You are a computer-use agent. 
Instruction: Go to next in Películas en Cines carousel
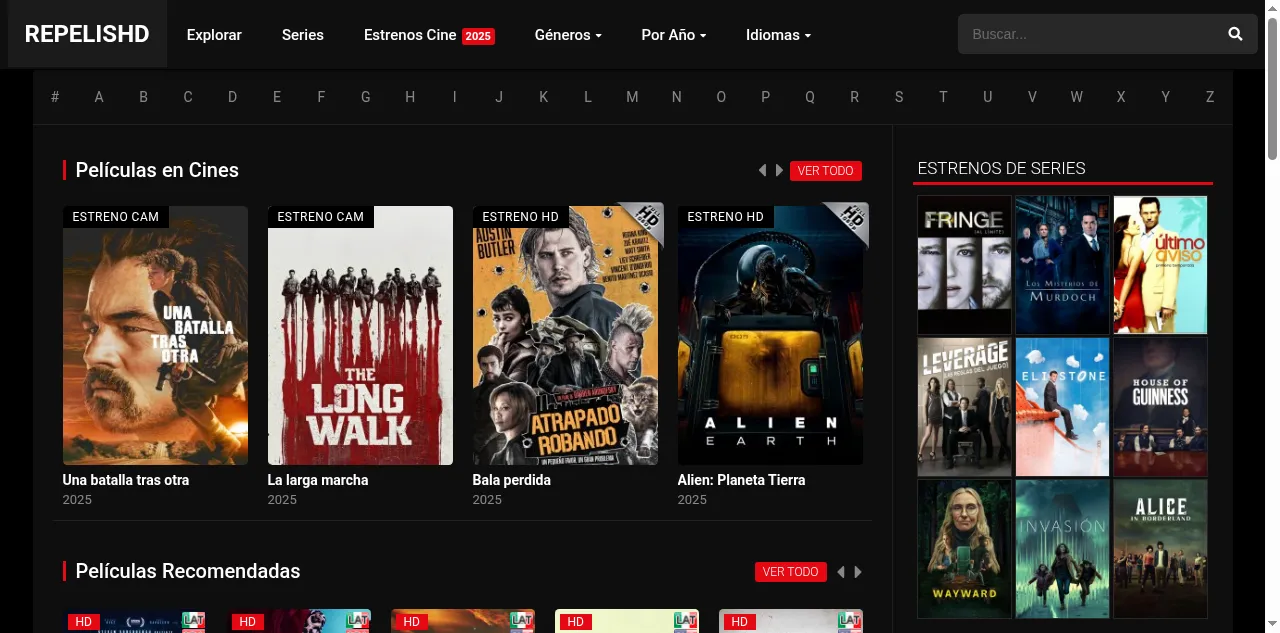[780, 171]
